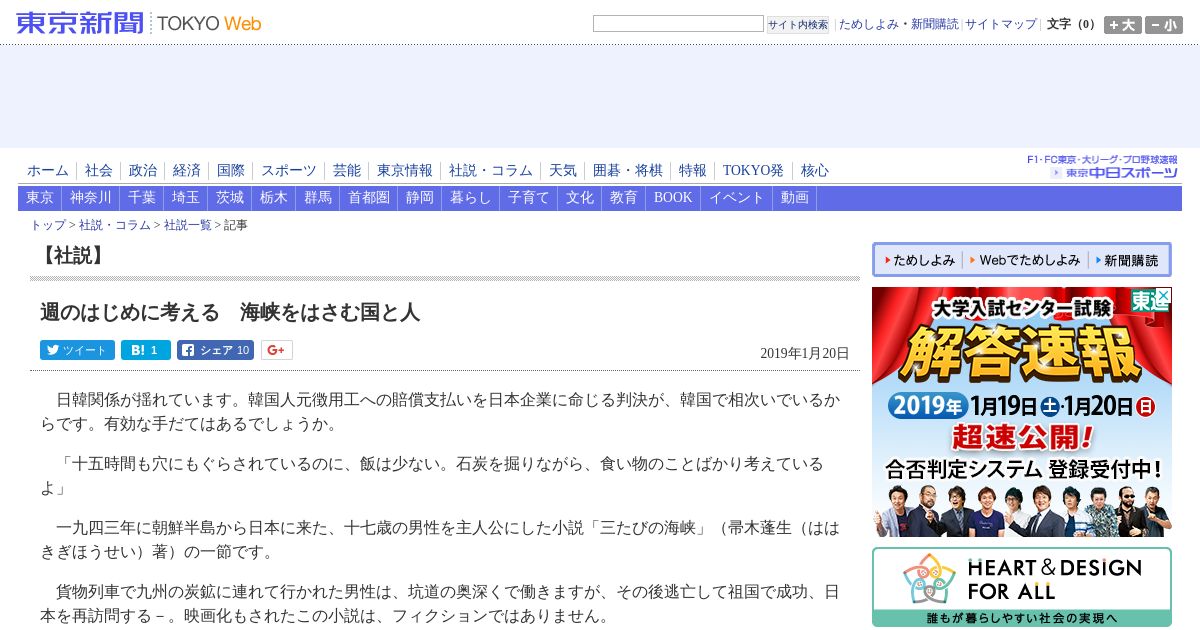1200x630 pixels.
Task: Open the サイトマップ link
Action: (x=1001, y=24)
